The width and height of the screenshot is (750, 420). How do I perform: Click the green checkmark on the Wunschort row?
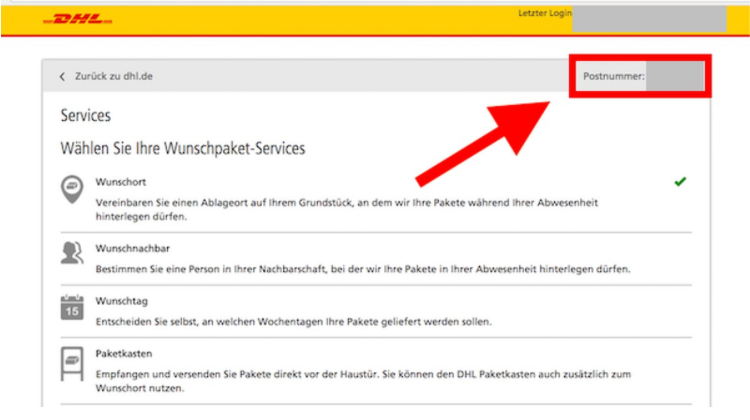coord(680,181)
